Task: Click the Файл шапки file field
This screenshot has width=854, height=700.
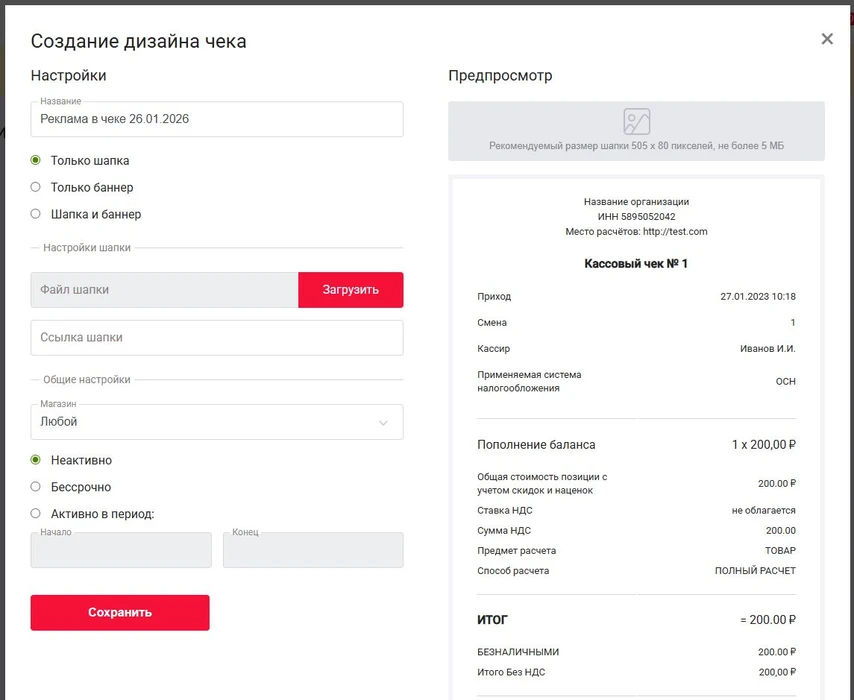Action: (164, 290)
